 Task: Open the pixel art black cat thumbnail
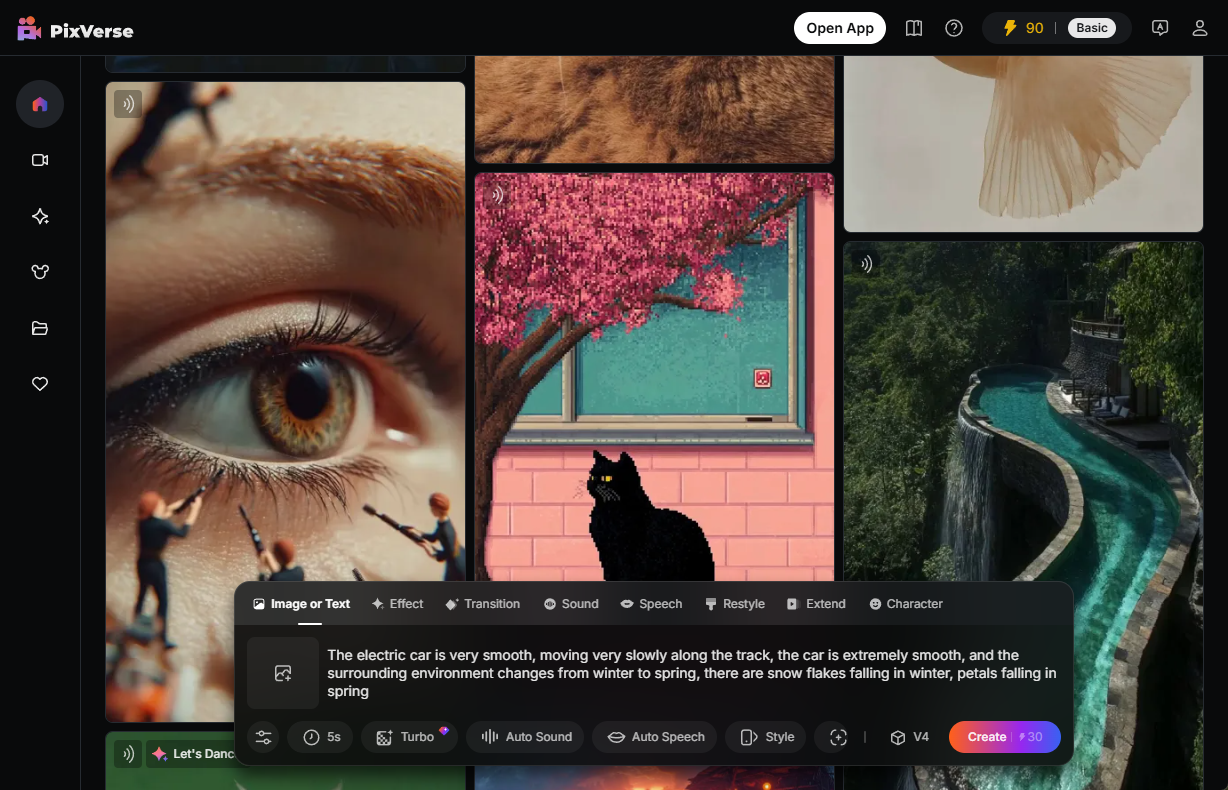tap(654, 375)
